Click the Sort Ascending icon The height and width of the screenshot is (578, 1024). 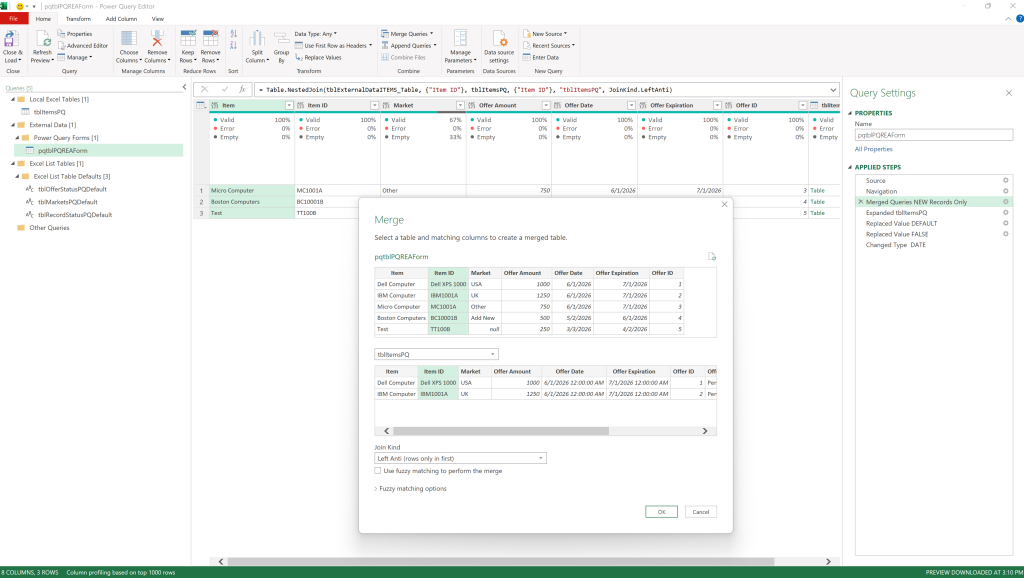233,34
